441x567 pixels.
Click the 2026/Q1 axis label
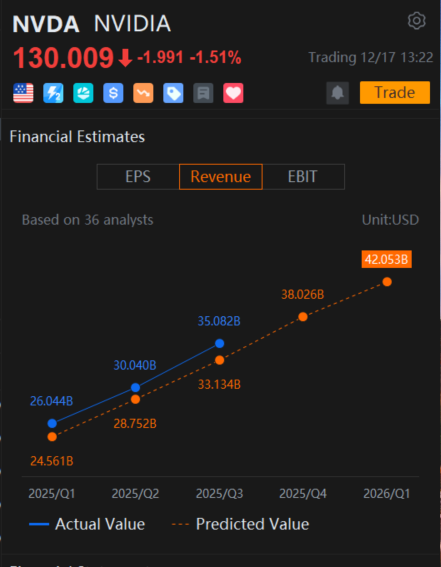pos(387,494)
